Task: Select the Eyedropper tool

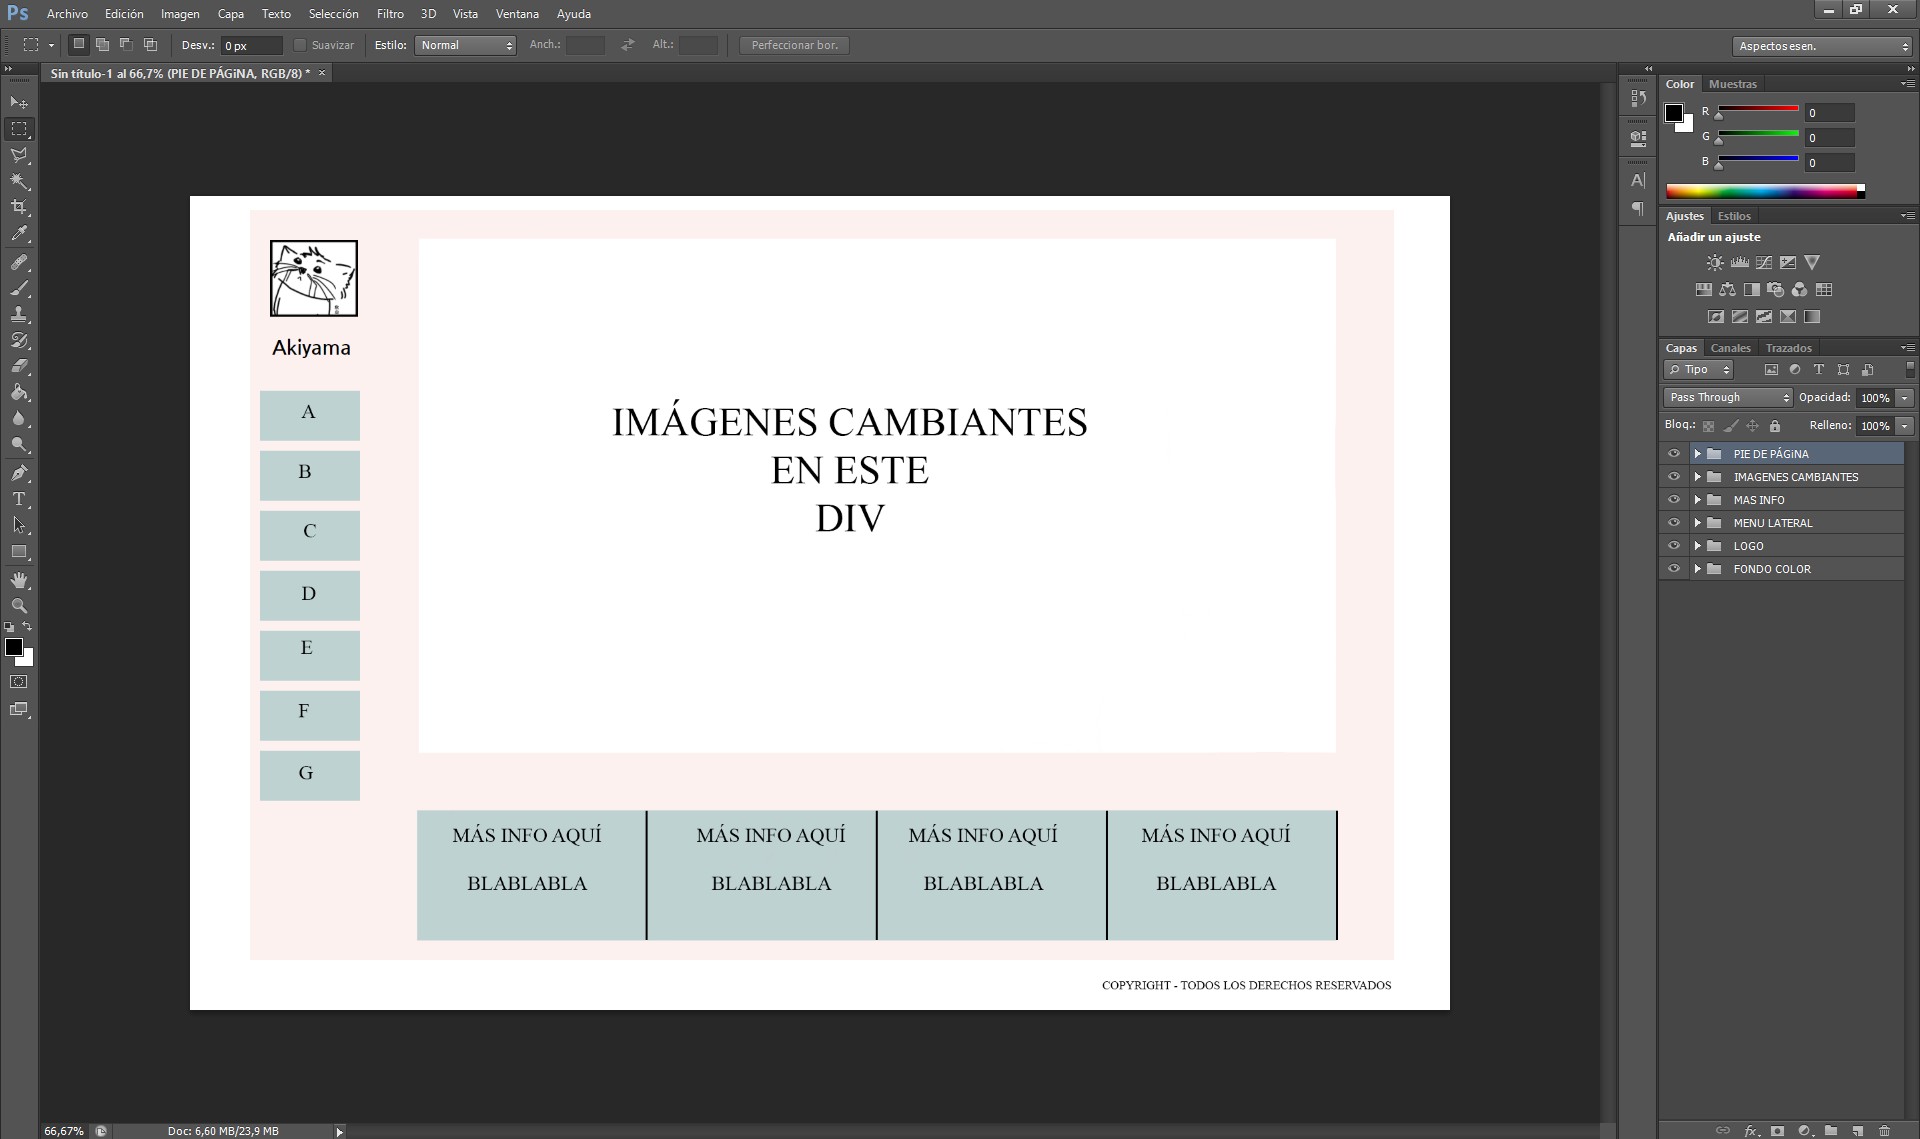Action: click(x=19, y=234)
